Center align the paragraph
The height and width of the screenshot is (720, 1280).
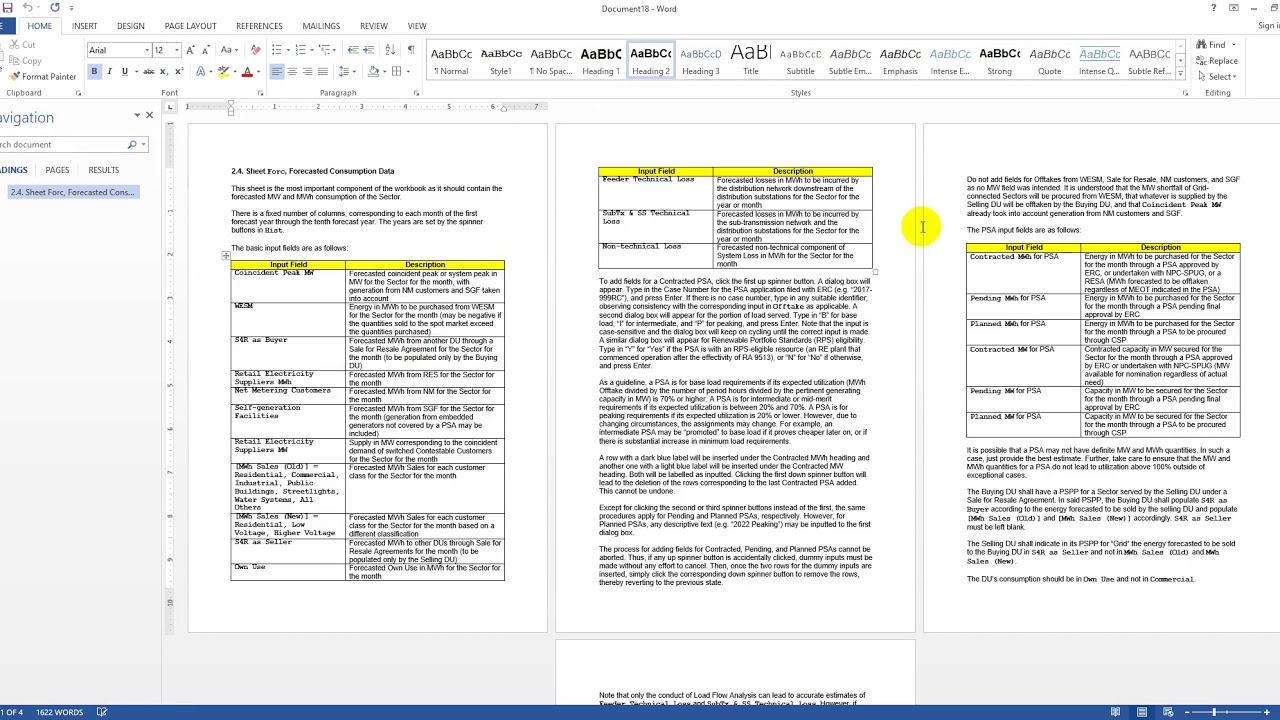(292, 71)
